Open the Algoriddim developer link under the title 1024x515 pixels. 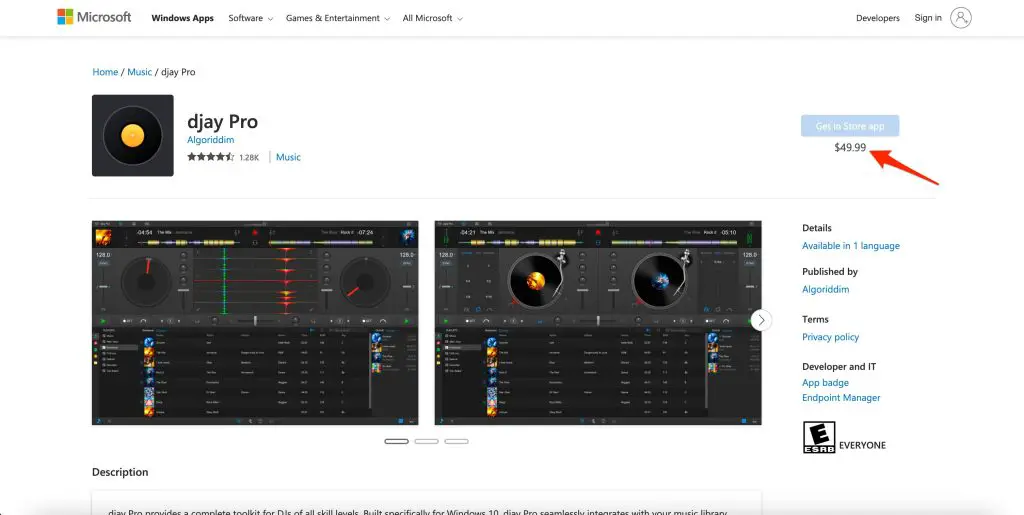(210, 140)
